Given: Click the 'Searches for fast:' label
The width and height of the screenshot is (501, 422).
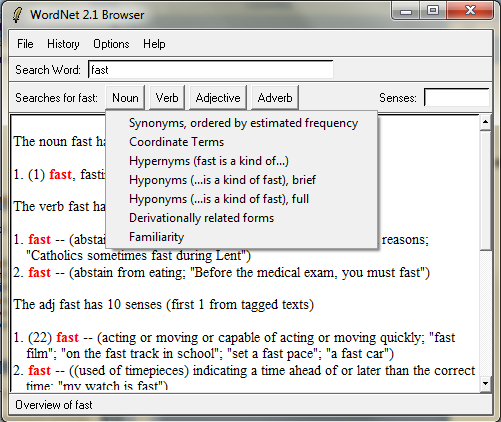Looking at the screenshot, I should [57, 98].
